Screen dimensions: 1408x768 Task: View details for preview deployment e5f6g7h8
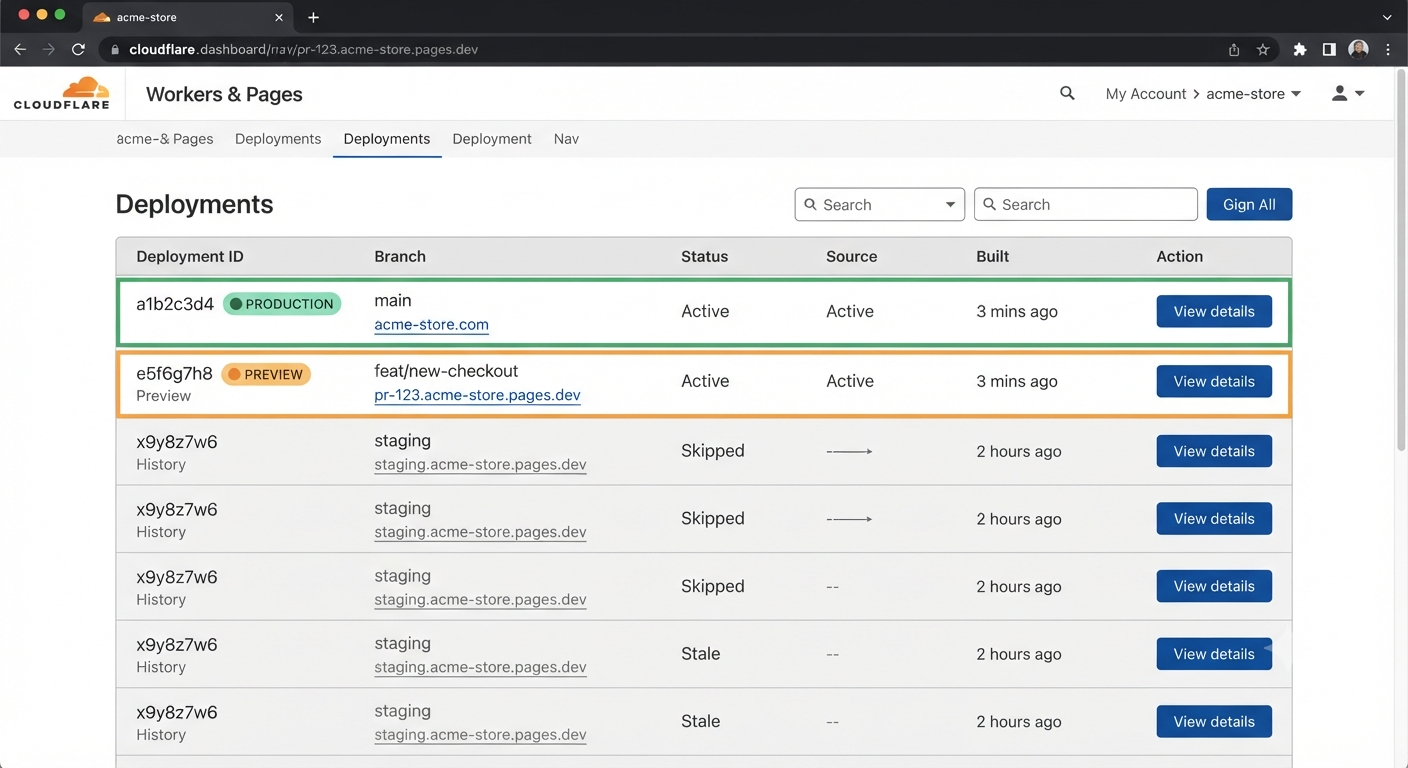[x=1214, y=381]
